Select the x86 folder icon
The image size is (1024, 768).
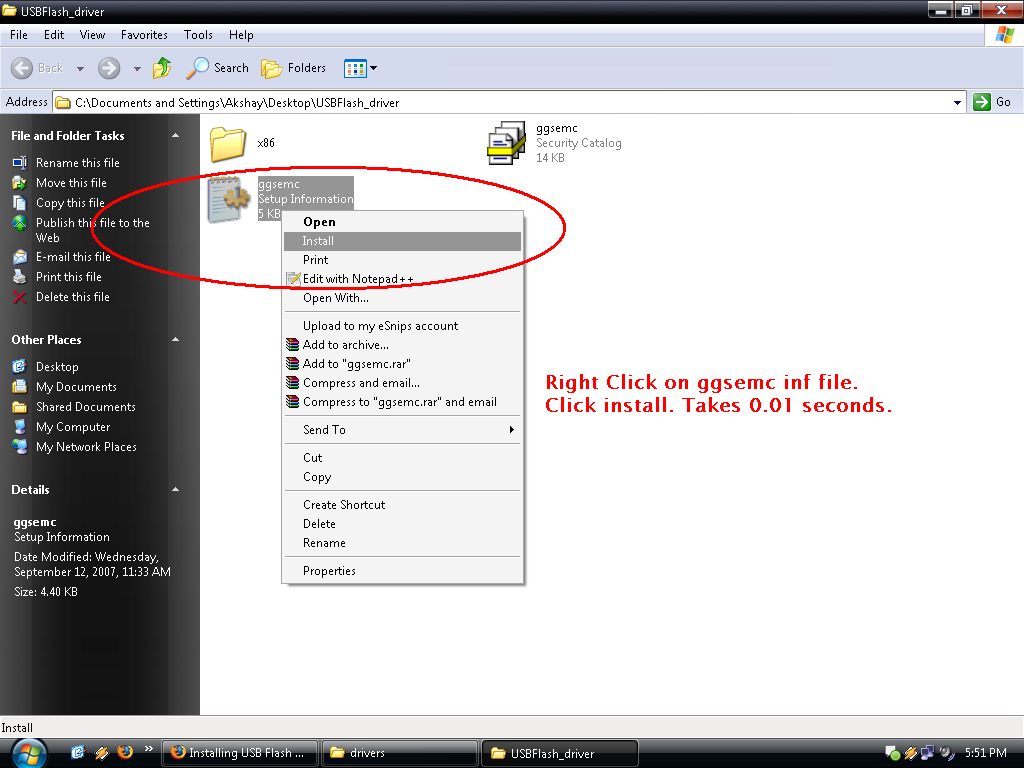(227, 143)
